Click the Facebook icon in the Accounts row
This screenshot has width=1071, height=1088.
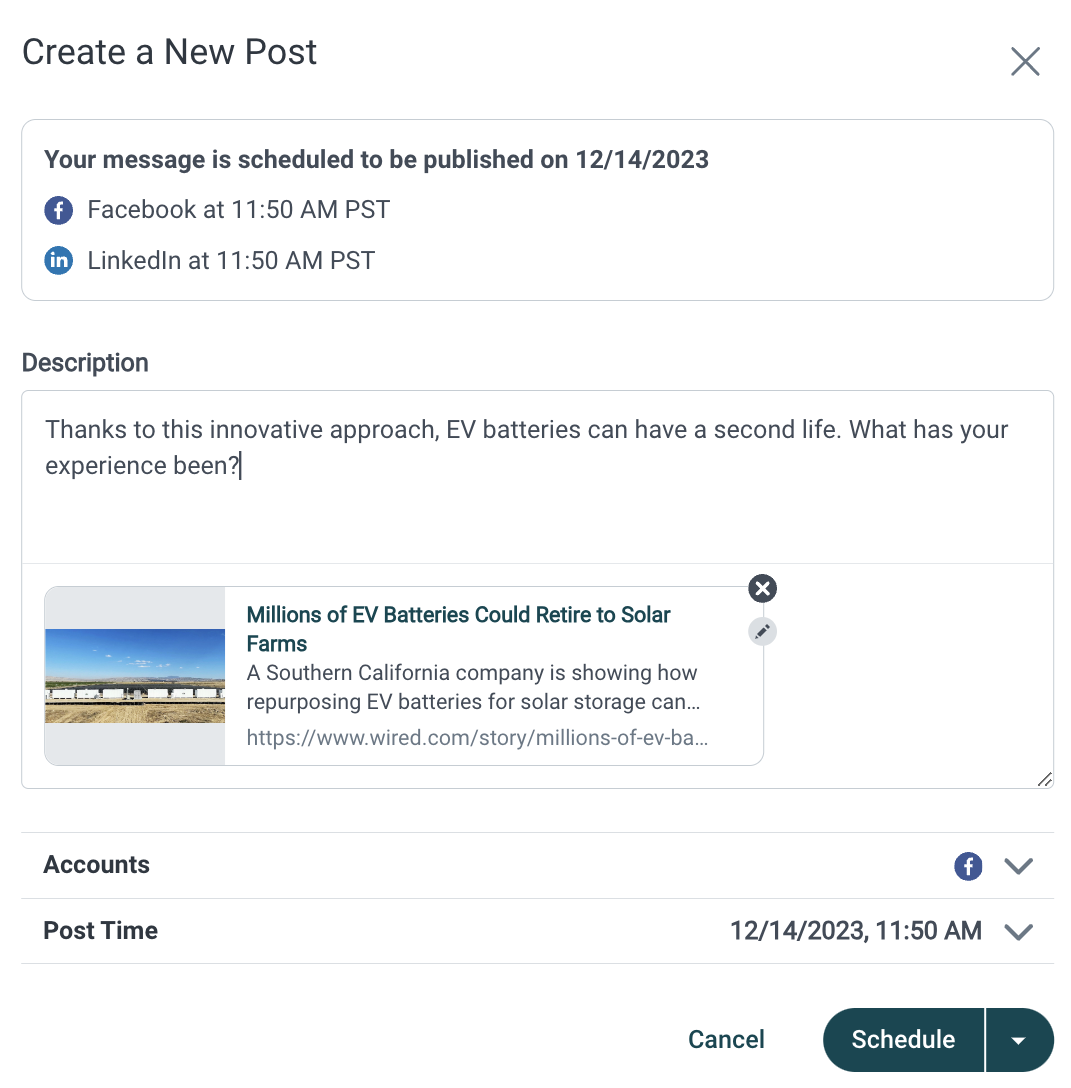(967, 866)
